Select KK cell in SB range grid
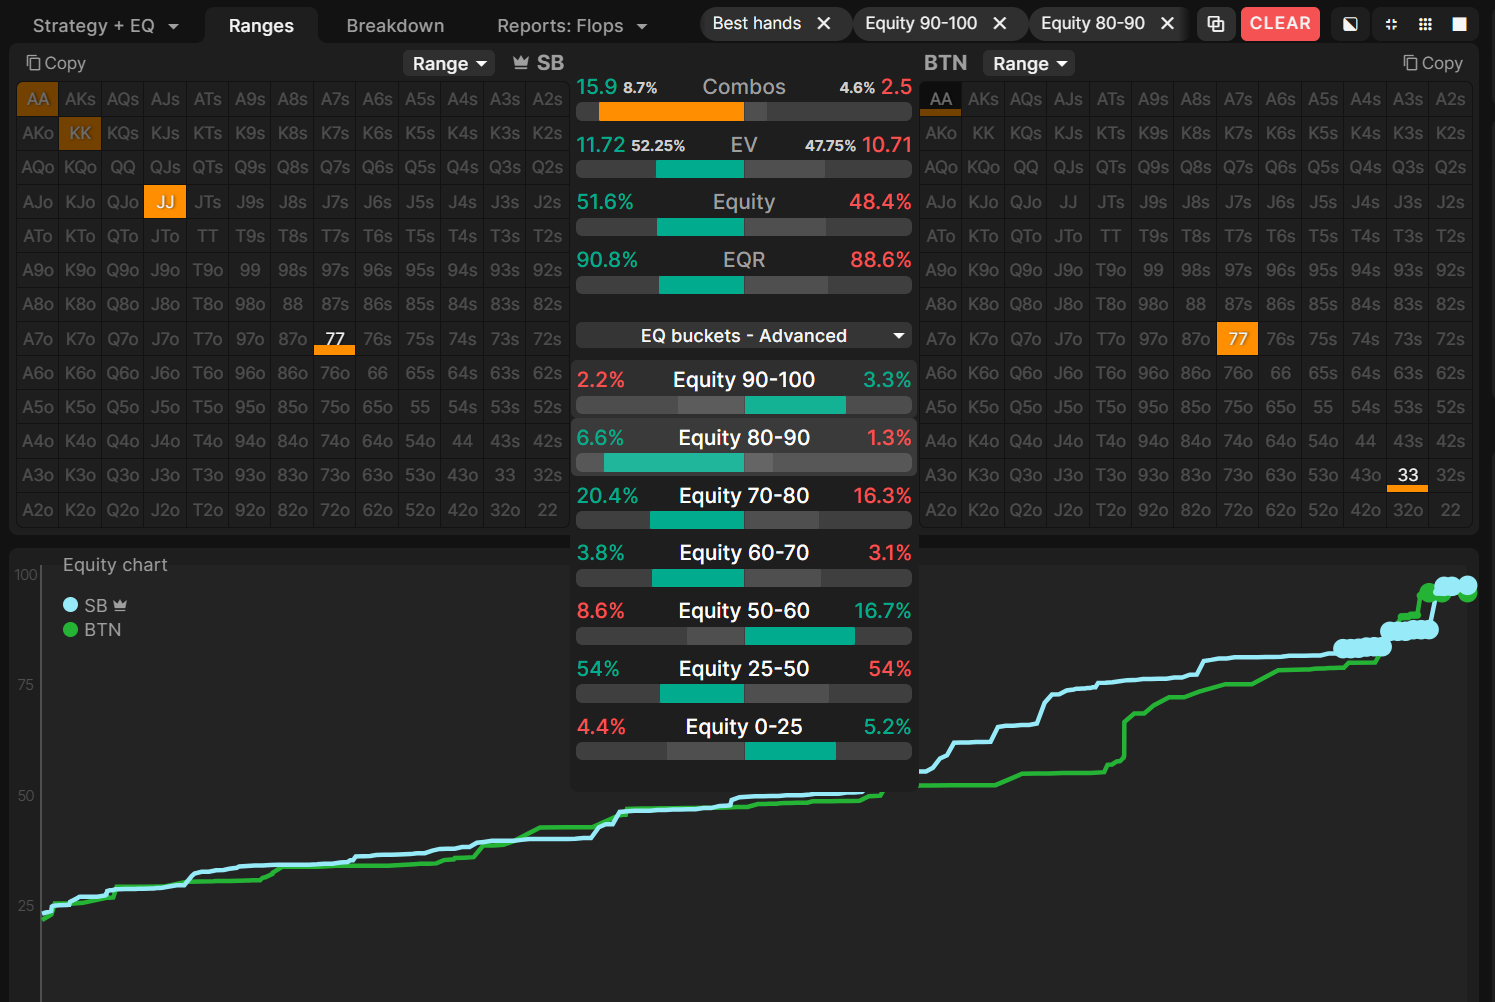 click(80, 133)
